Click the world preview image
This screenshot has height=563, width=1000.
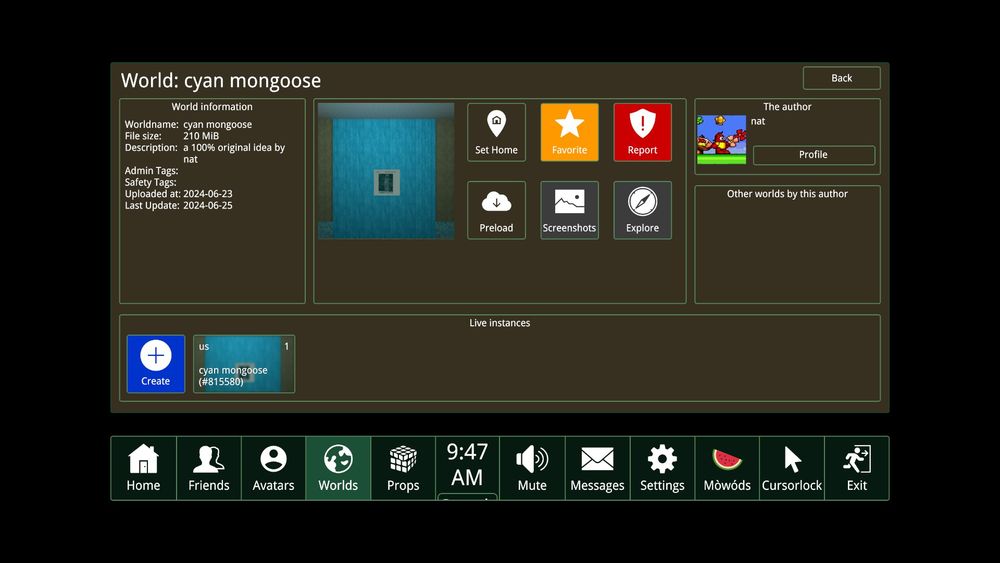(x=386, y=171)
